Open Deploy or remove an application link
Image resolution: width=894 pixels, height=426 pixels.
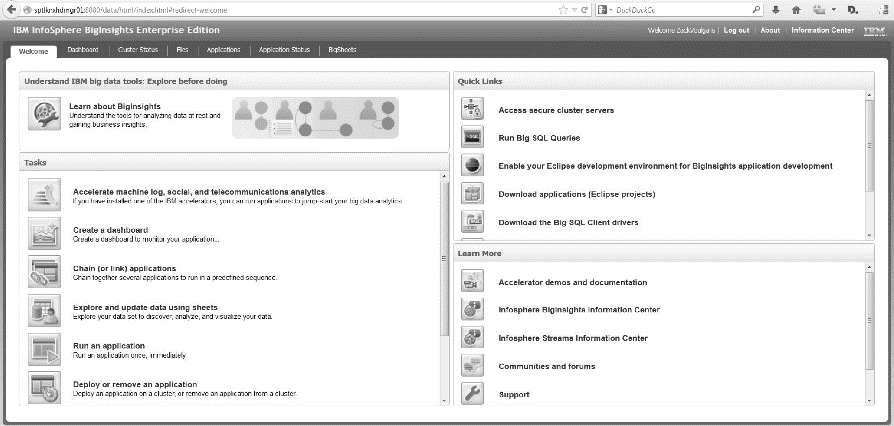[x=135, y=384]
